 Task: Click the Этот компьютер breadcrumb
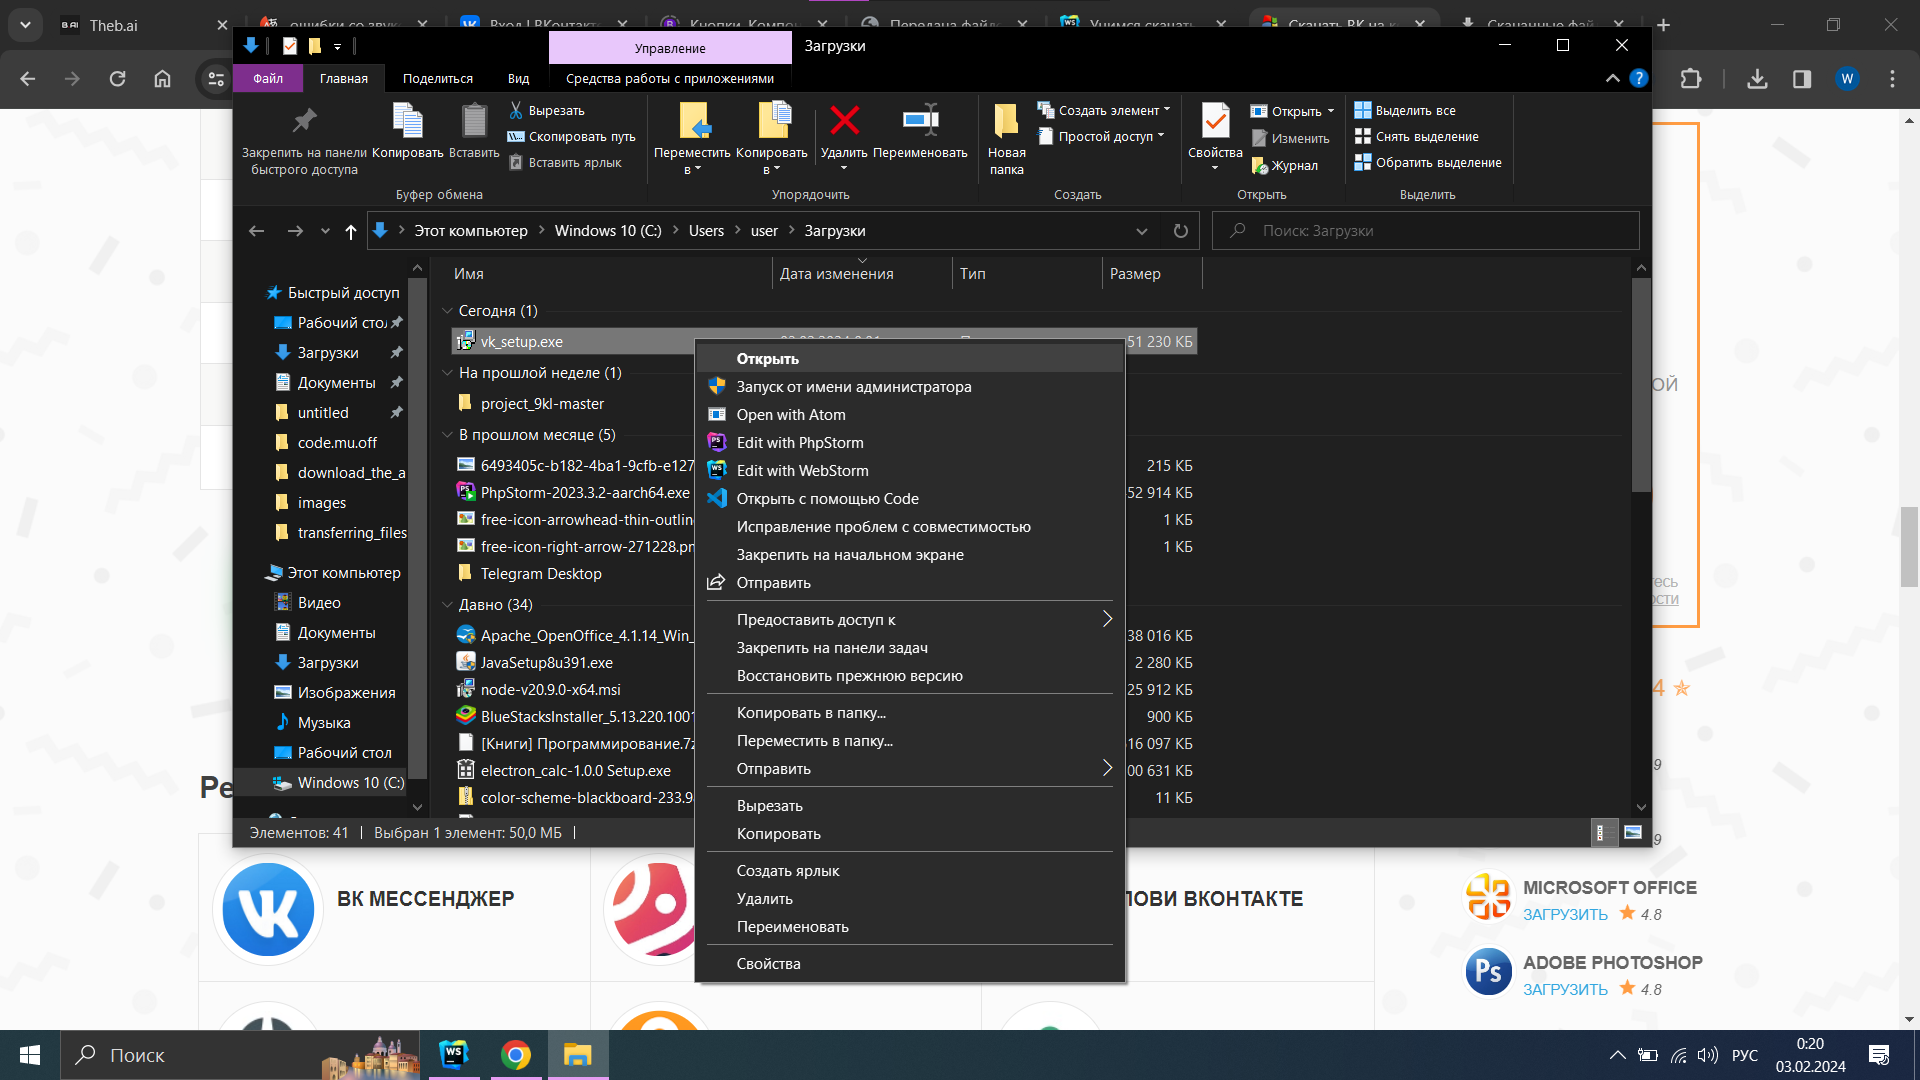(471, 231)
